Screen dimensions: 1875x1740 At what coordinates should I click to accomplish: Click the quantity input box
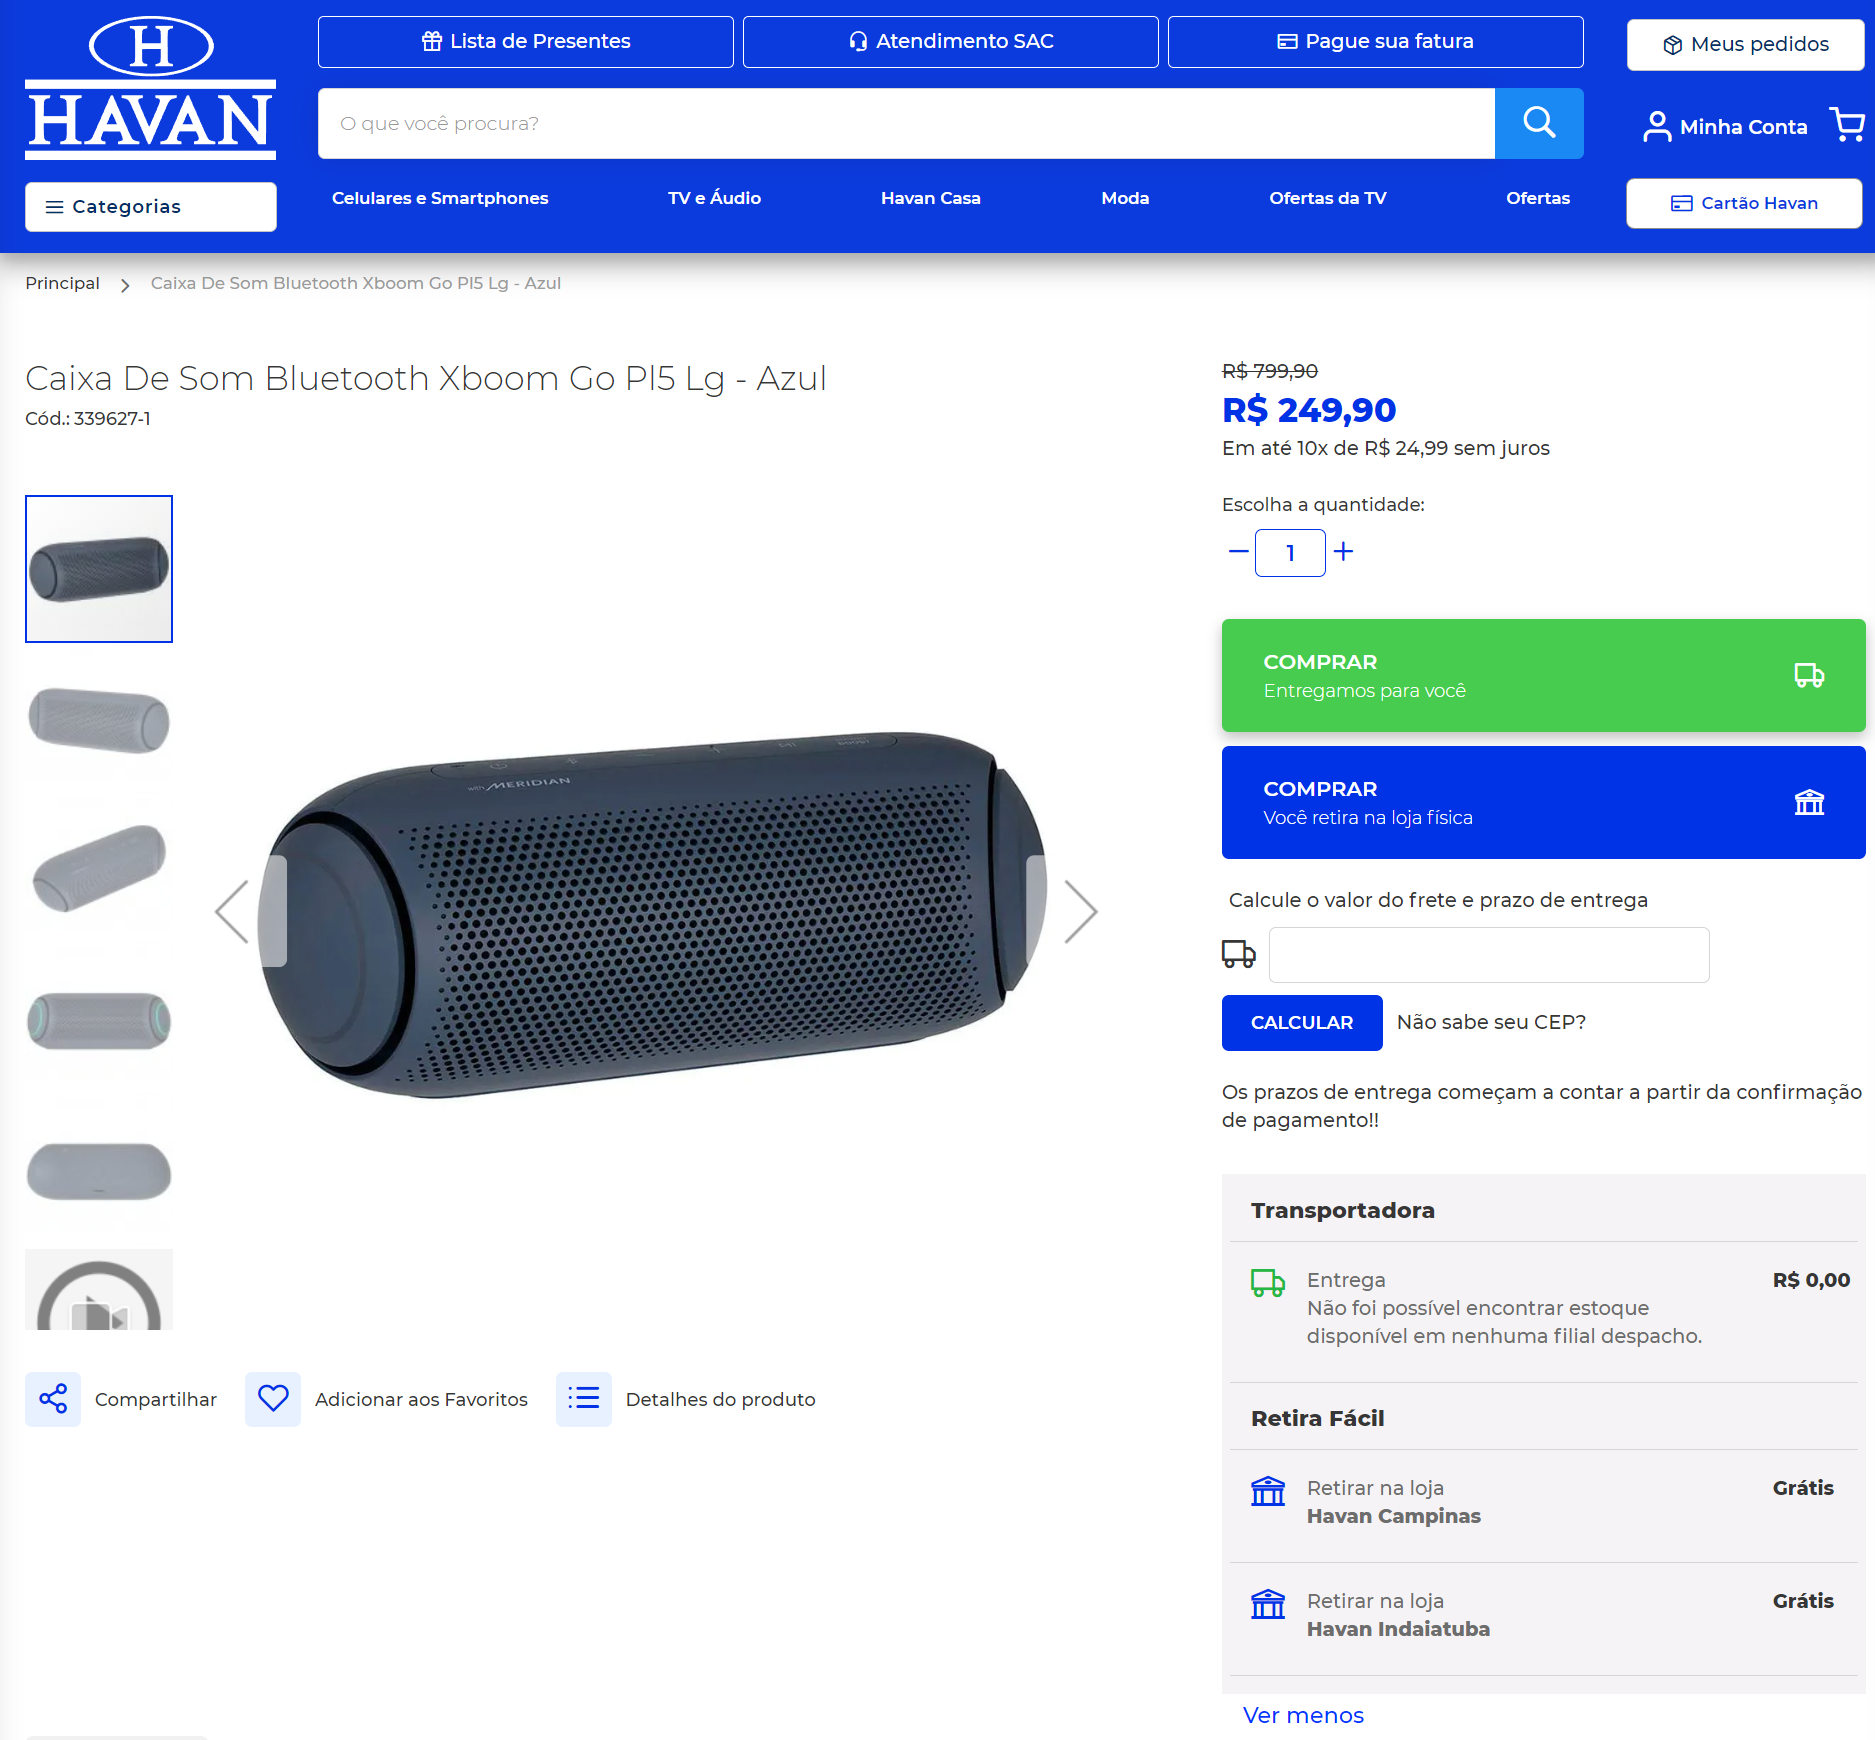coord(1290,552)
